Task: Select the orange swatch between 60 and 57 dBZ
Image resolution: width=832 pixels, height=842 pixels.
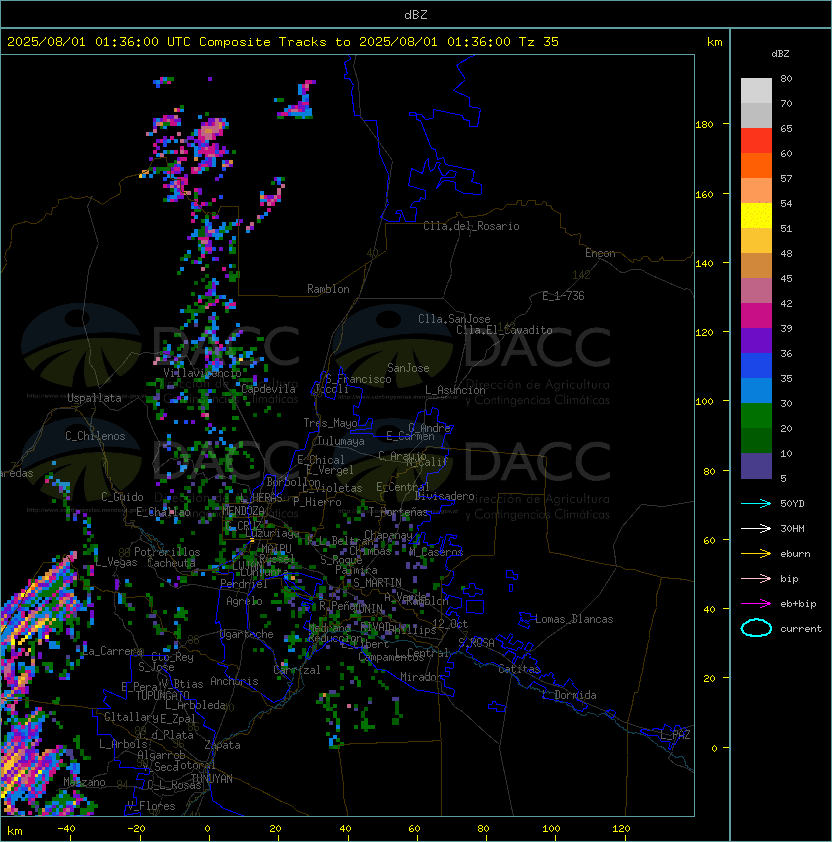Action: pos(756,165)
